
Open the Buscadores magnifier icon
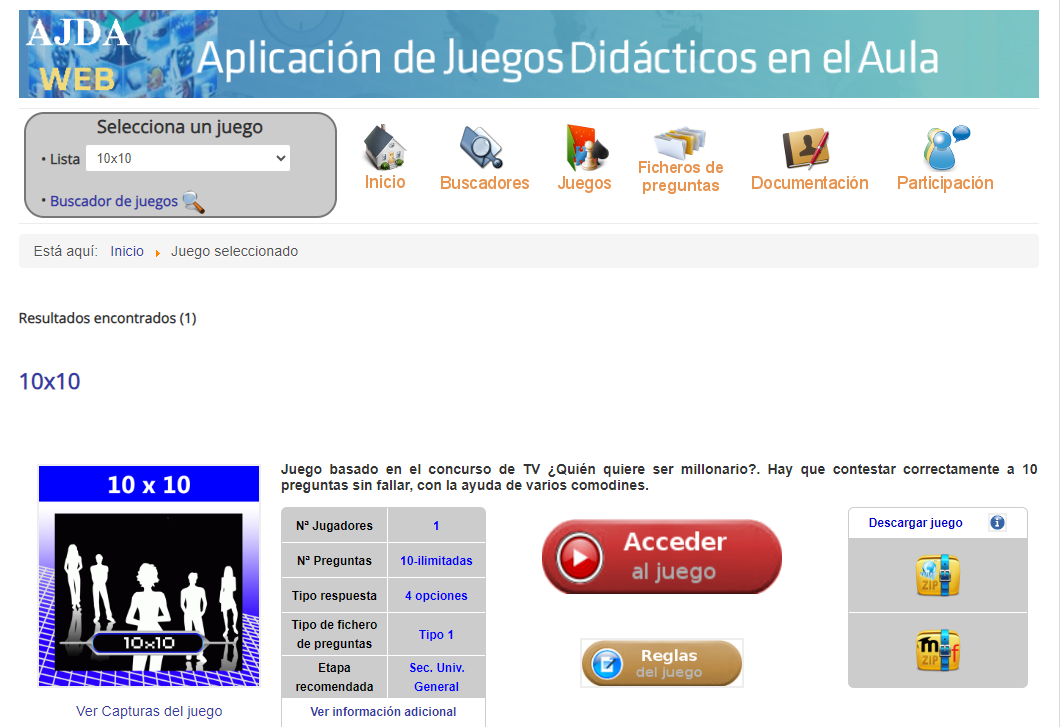[481, 147]
